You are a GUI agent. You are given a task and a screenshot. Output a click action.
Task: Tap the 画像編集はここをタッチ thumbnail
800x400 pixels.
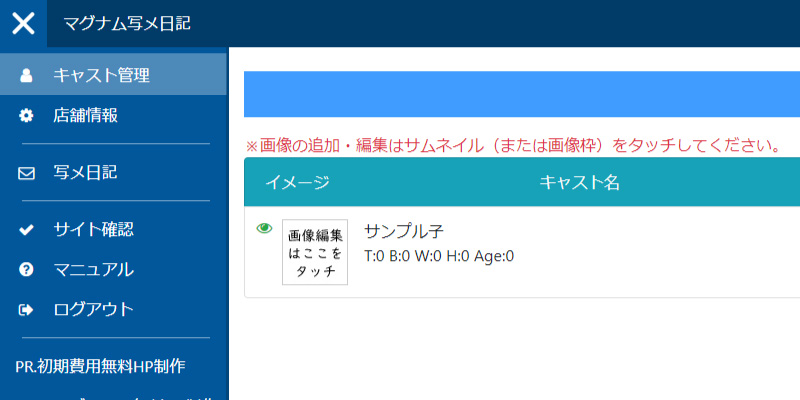[x=315, y=253]
